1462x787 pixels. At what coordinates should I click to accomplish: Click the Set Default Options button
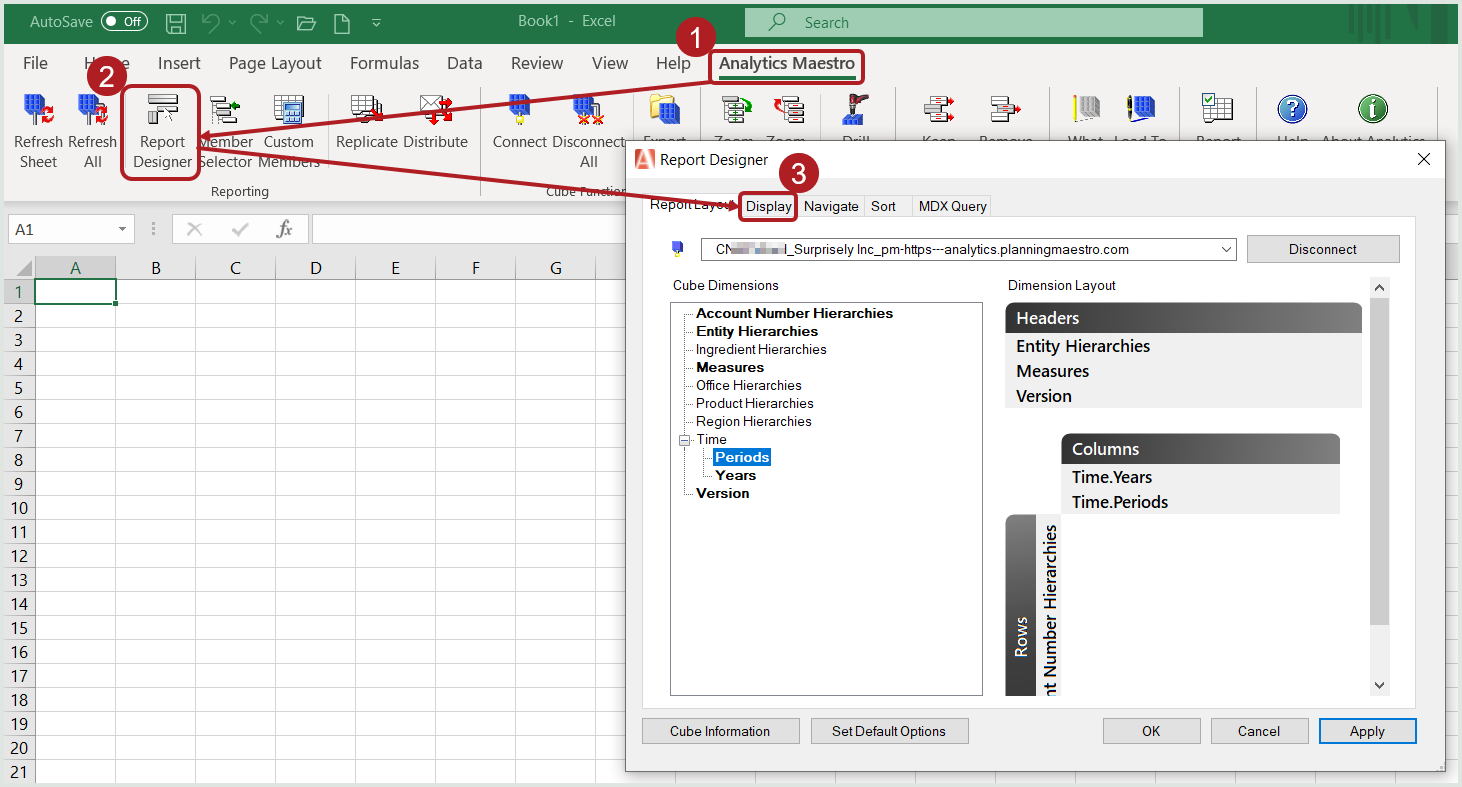tap(889, 731)
